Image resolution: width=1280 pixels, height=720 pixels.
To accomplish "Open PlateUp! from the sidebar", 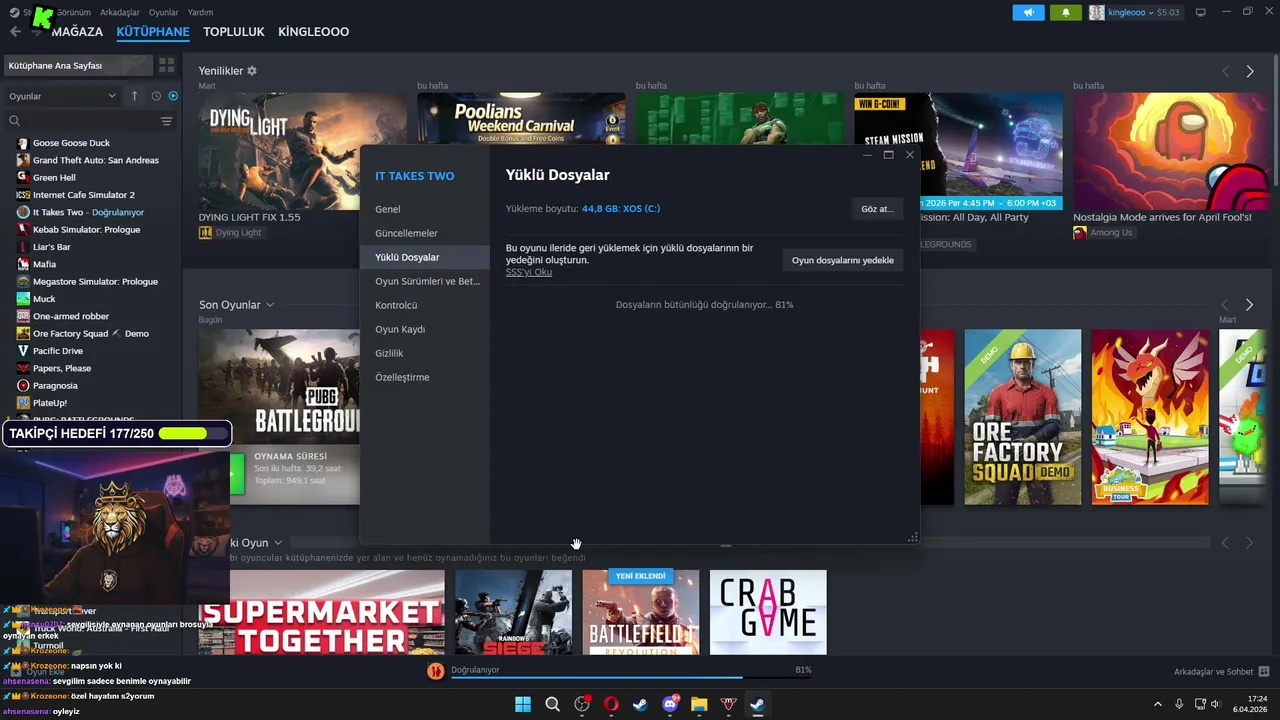I will [50, 403].
